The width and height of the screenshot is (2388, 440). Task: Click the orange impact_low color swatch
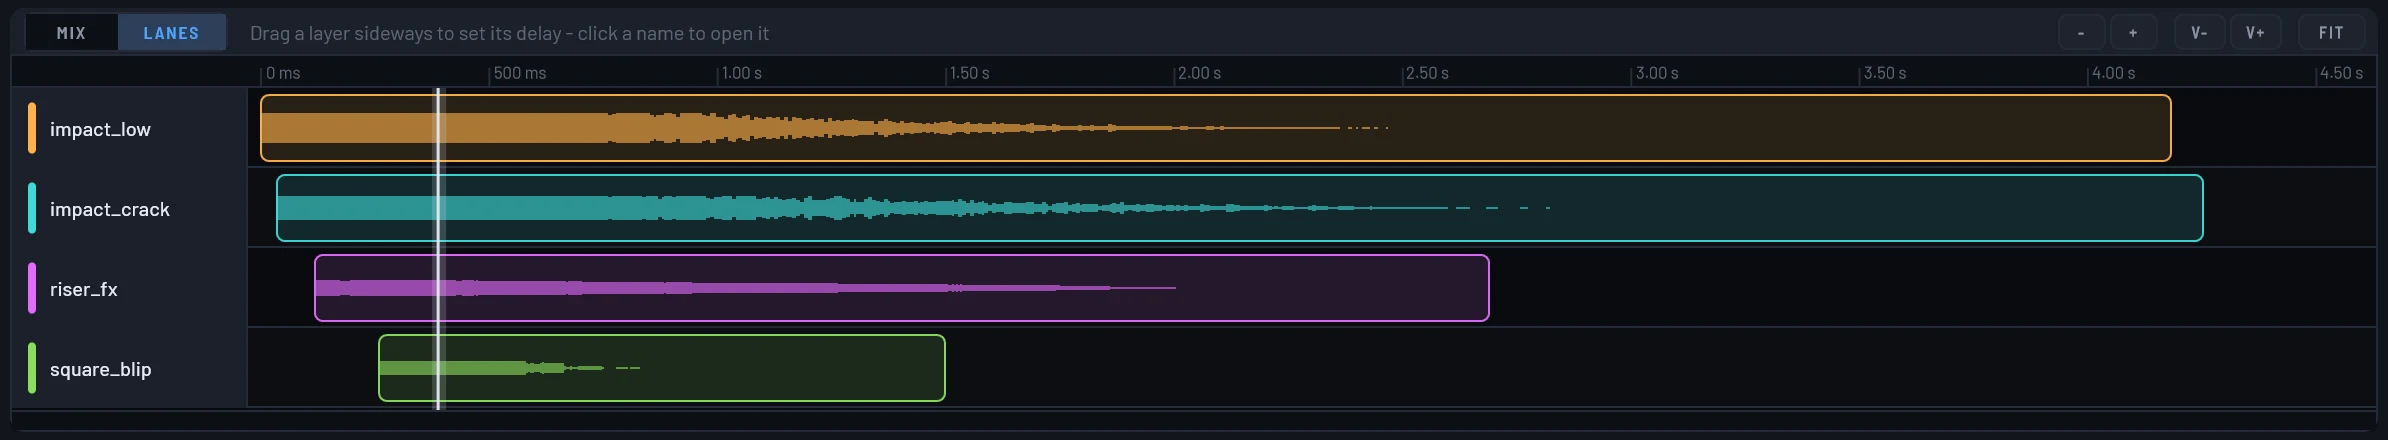coord(32,128)
